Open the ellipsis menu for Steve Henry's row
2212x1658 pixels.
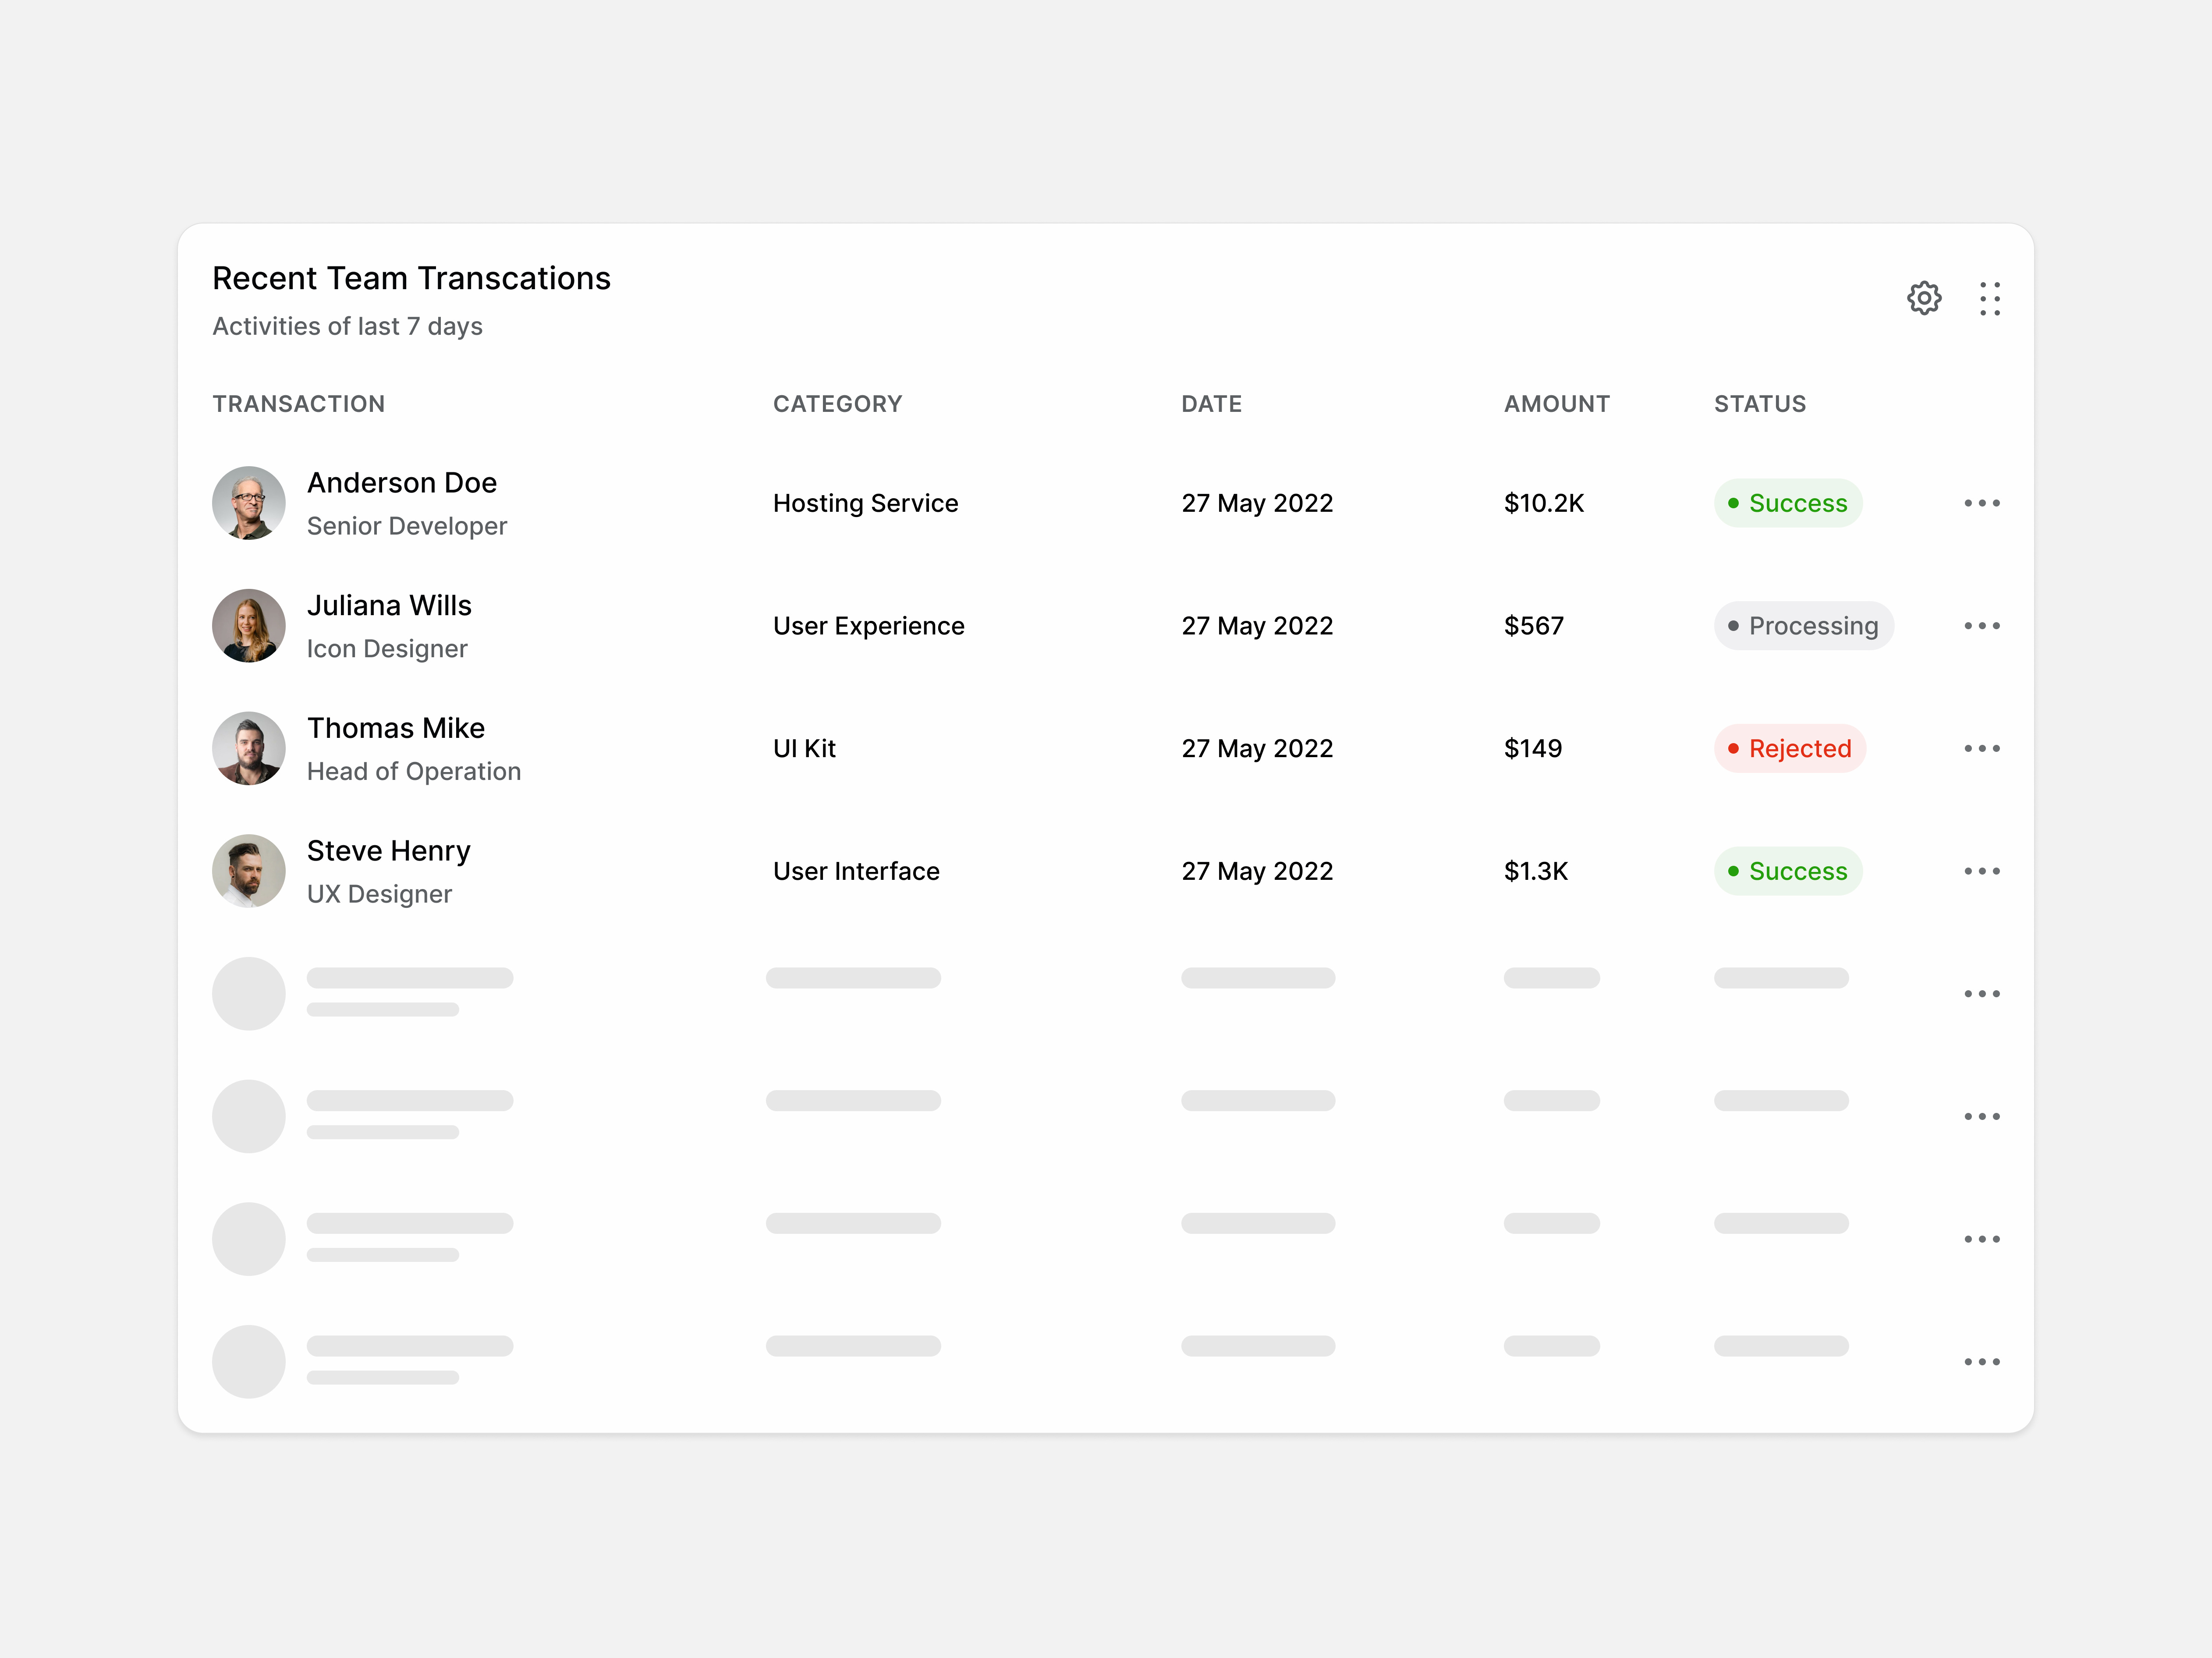(x=1982, y=871)
